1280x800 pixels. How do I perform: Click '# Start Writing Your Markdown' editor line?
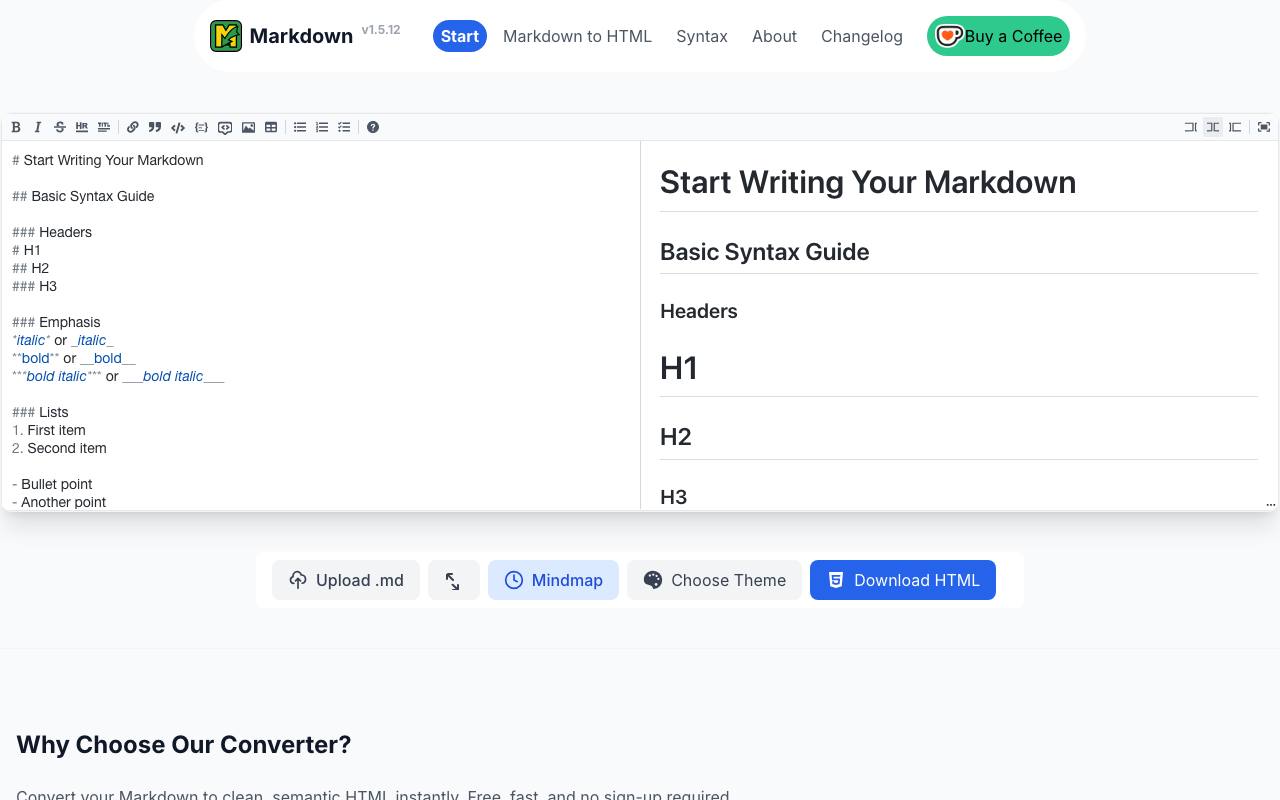(x=108, y=160)
